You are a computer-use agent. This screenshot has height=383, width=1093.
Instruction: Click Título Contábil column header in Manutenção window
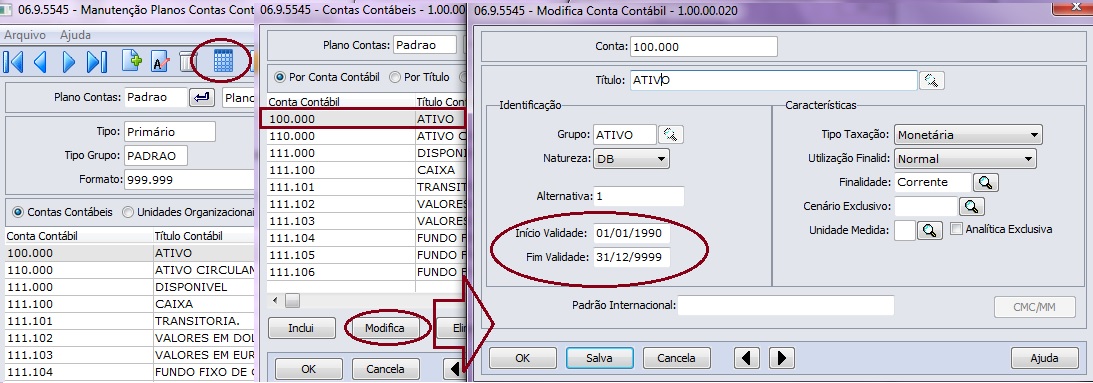[203, 236]
